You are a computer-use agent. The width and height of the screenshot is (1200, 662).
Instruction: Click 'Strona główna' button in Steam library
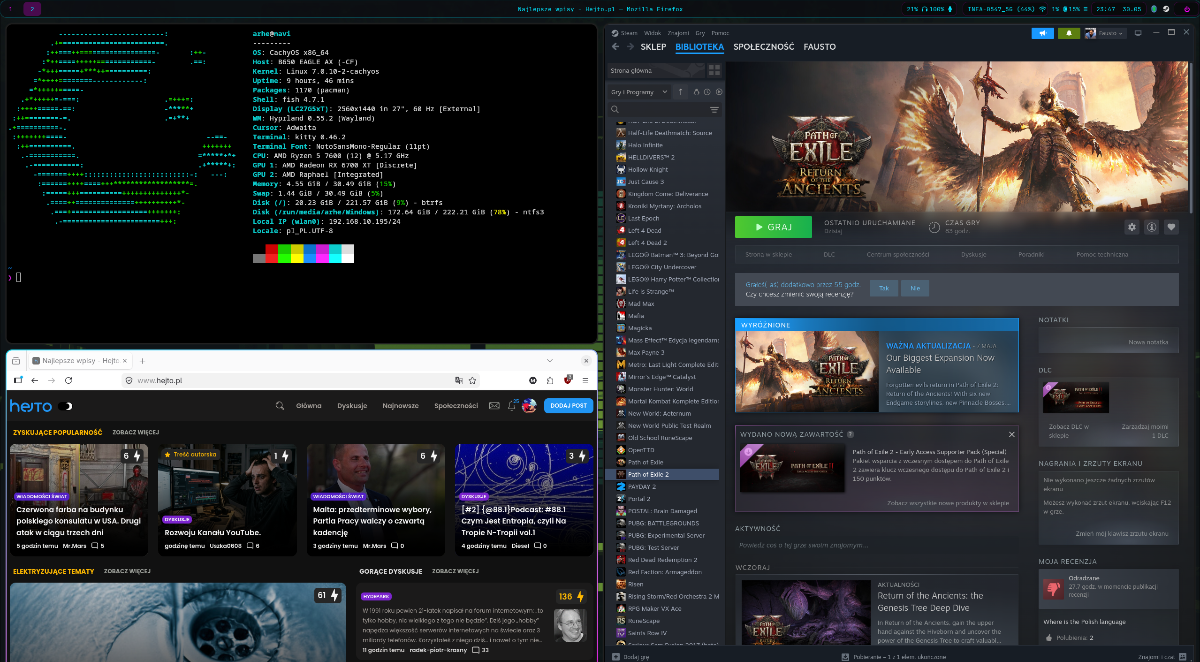[654, 71]
